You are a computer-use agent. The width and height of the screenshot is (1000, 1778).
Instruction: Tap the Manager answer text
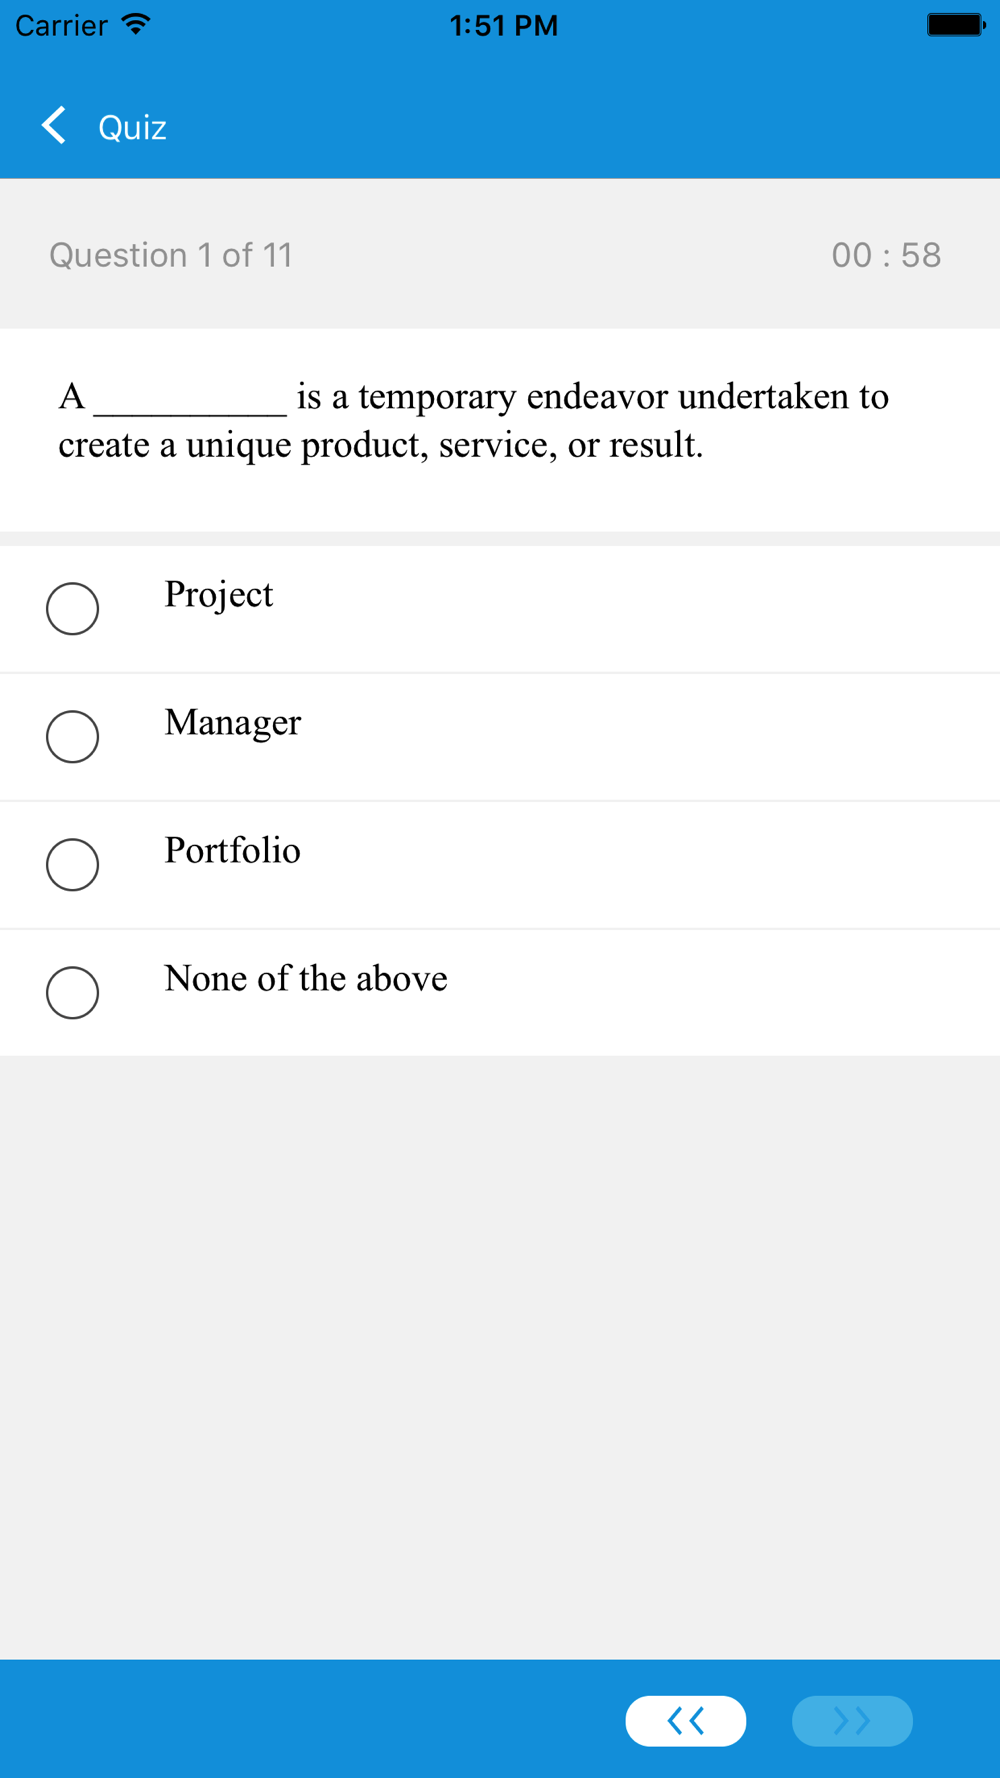click(233, 723)
